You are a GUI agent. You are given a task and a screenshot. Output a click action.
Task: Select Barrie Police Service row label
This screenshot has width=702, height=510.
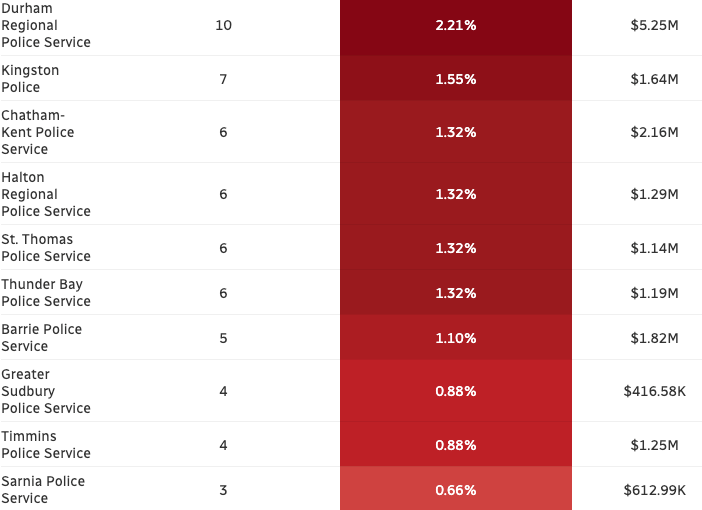click(41, 338)
